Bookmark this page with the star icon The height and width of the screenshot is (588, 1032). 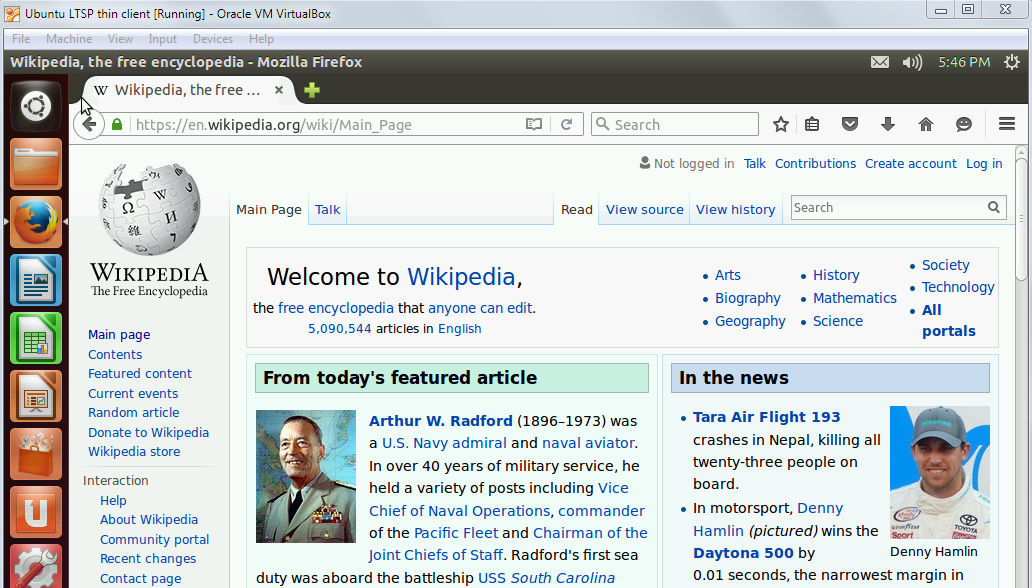(x=781, y=124)
